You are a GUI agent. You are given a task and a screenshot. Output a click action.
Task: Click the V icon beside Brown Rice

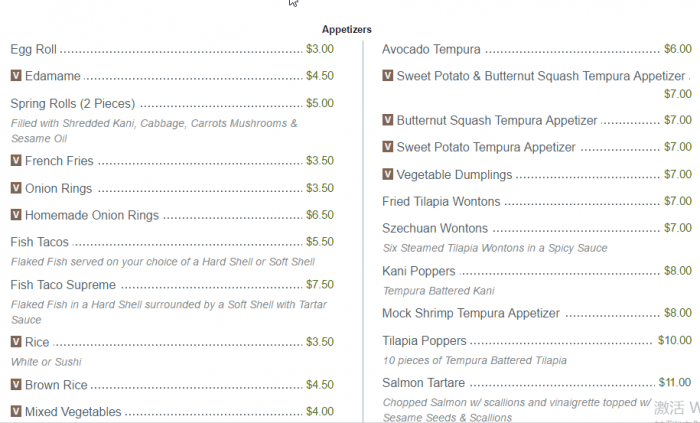pos(16,384)
